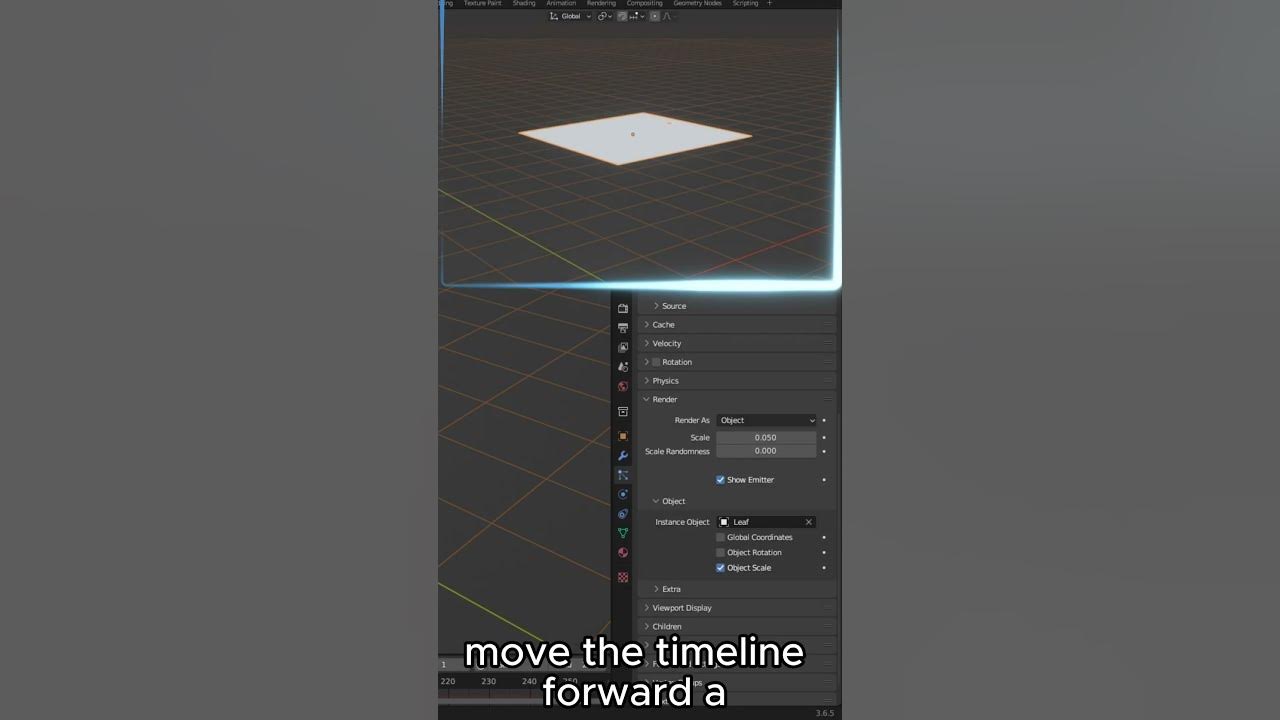Enable the Global Coordinates checkbox
Viewport: 1280px width, 720px height.
[720, 537]
